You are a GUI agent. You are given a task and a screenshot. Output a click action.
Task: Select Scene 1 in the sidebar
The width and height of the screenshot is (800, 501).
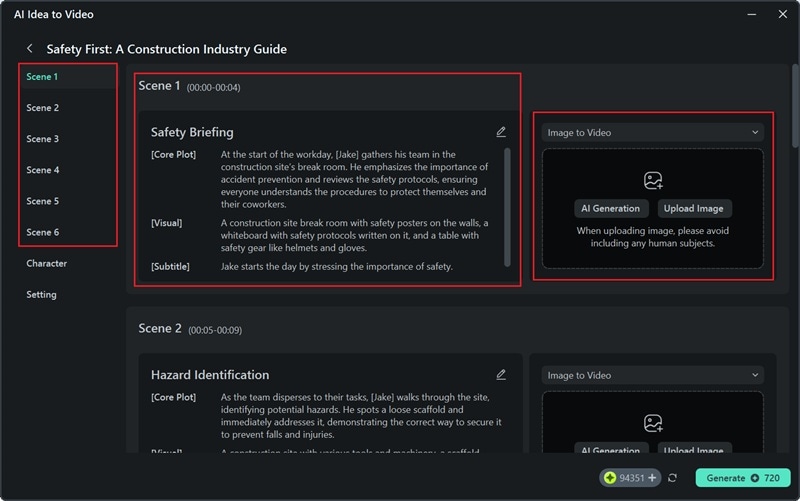point(67,77)
